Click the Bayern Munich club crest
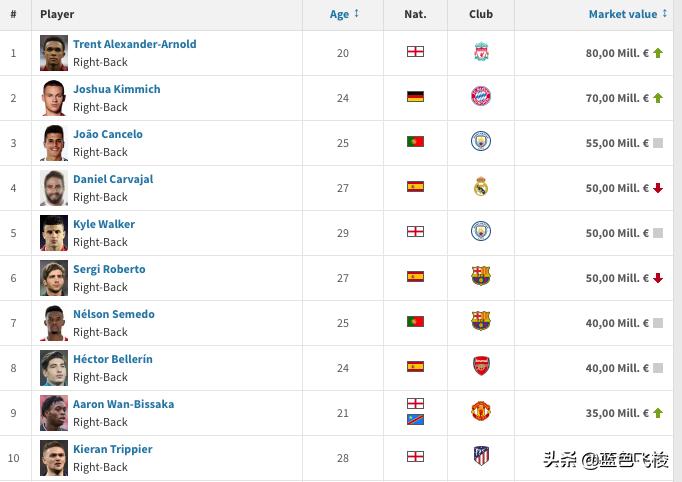This screenshot has width=682, height=482. click(481, 97)
